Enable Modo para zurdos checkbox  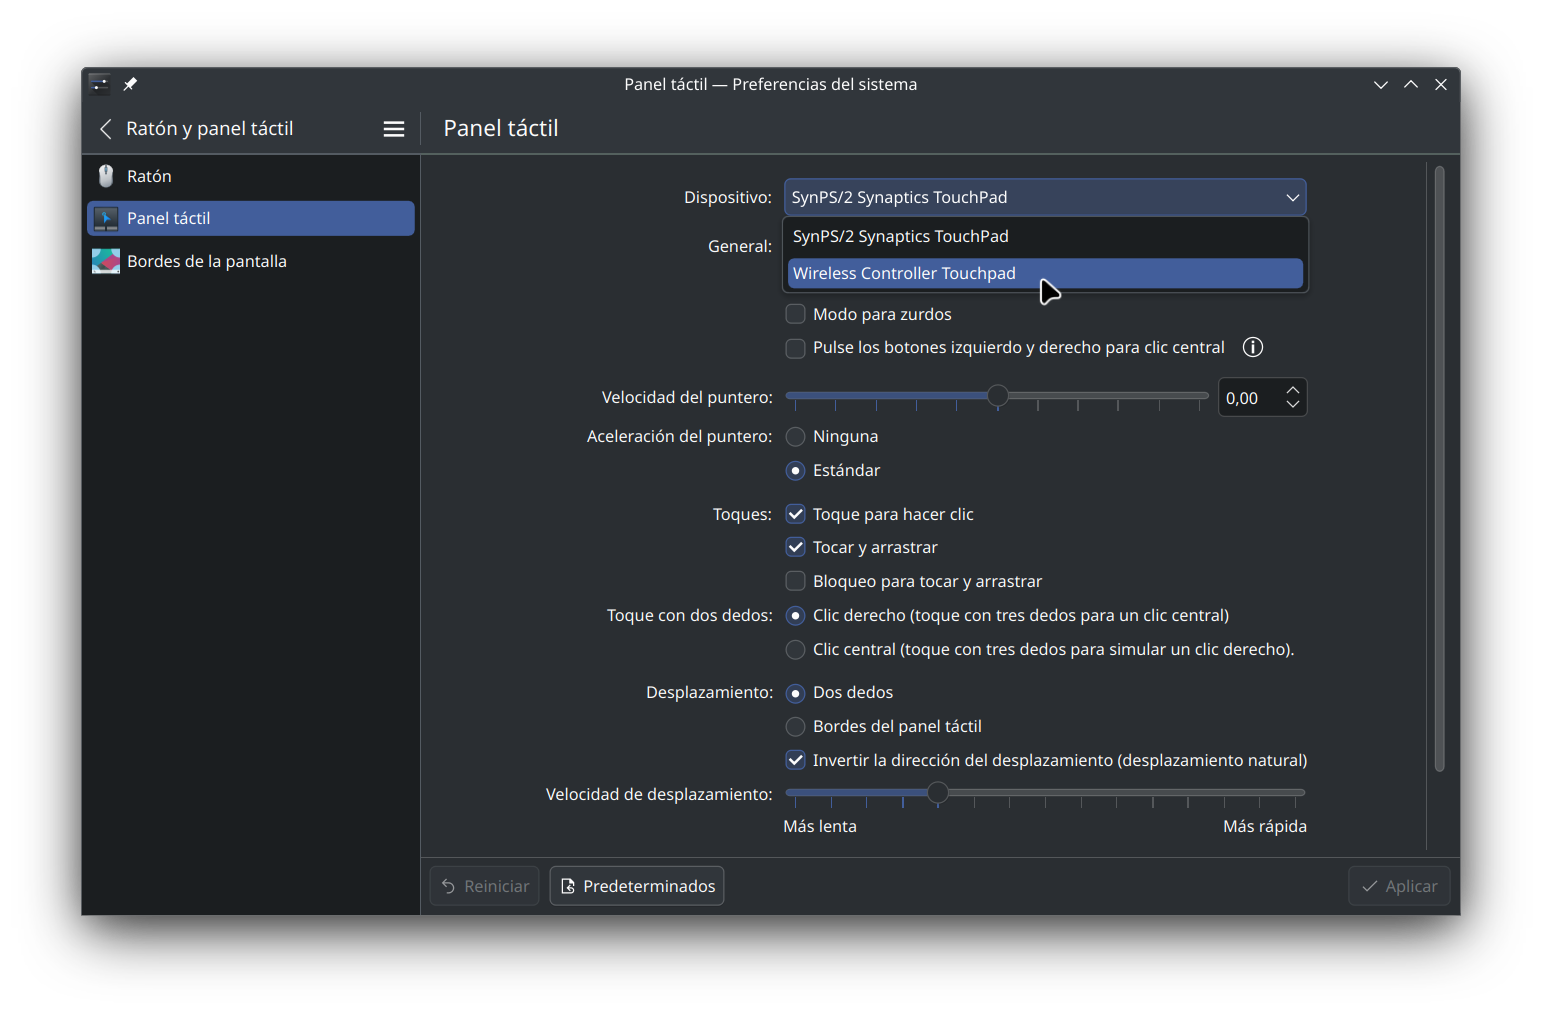tap(796, 314)
